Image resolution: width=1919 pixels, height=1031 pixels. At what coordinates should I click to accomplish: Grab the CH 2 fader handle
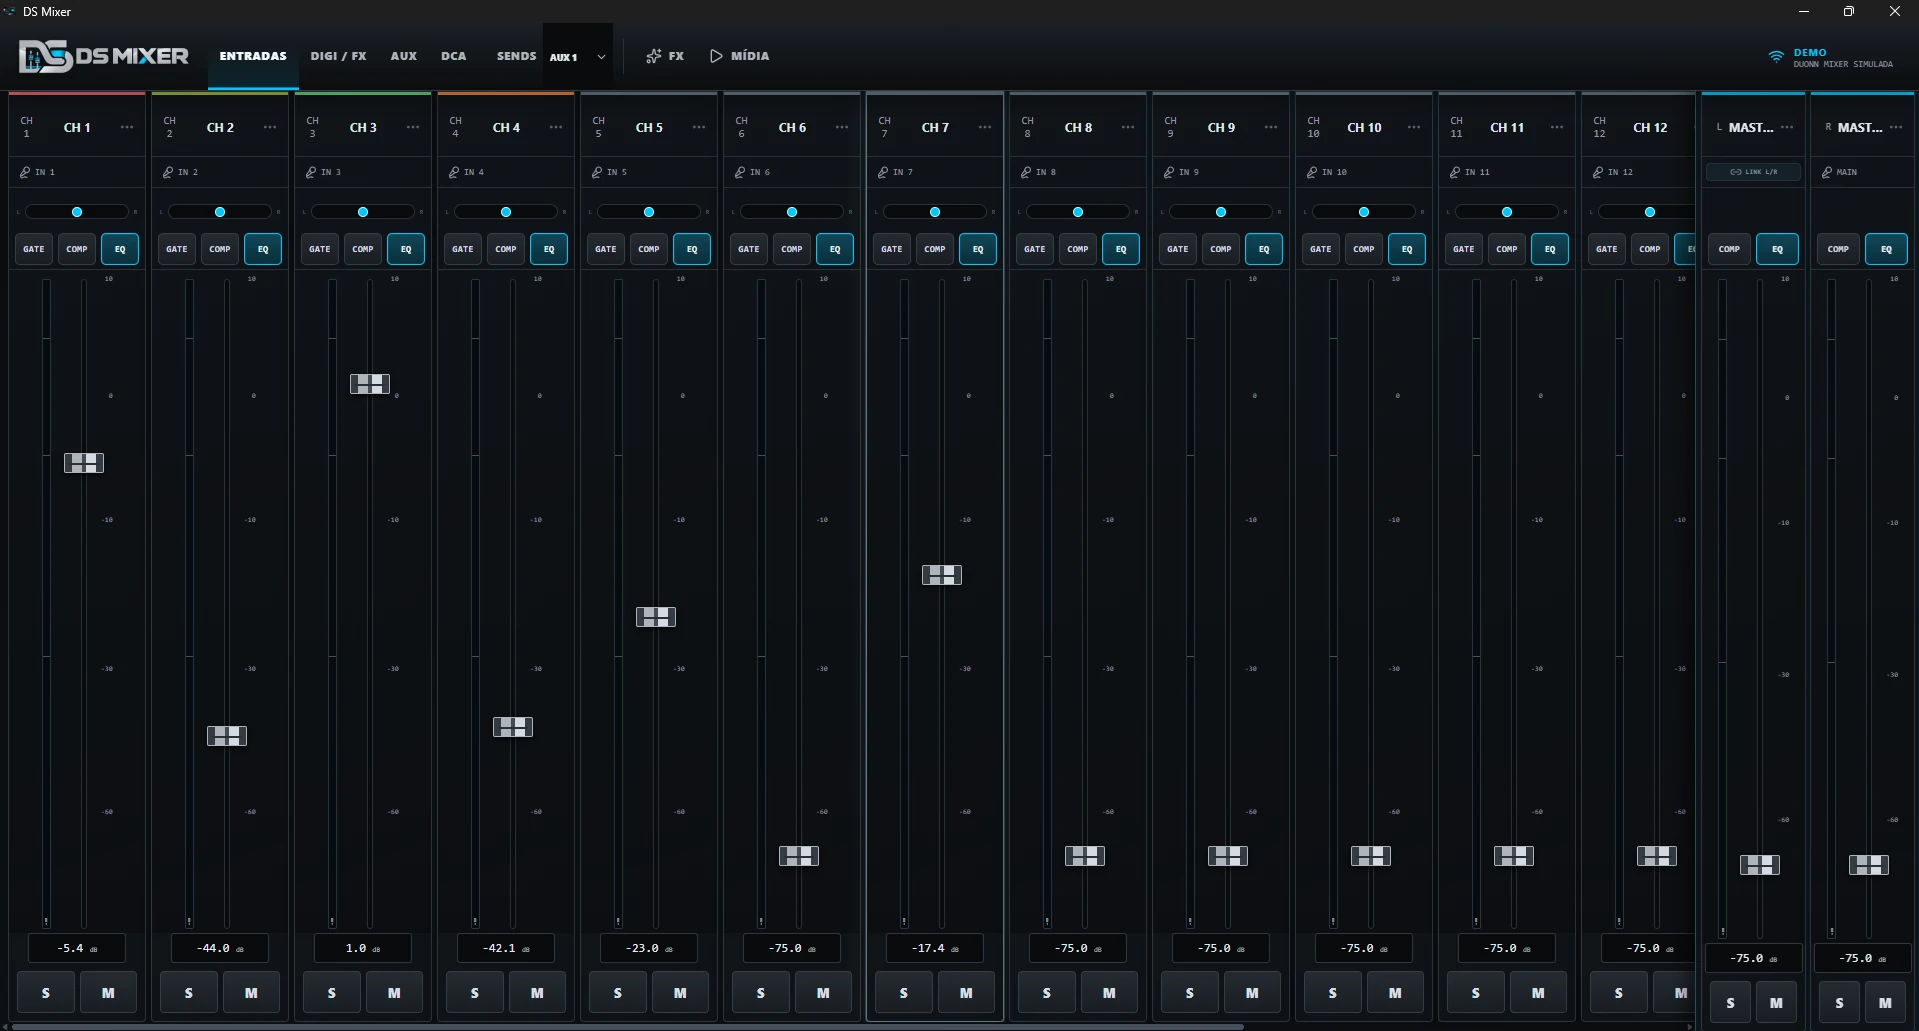pos(227,736)
